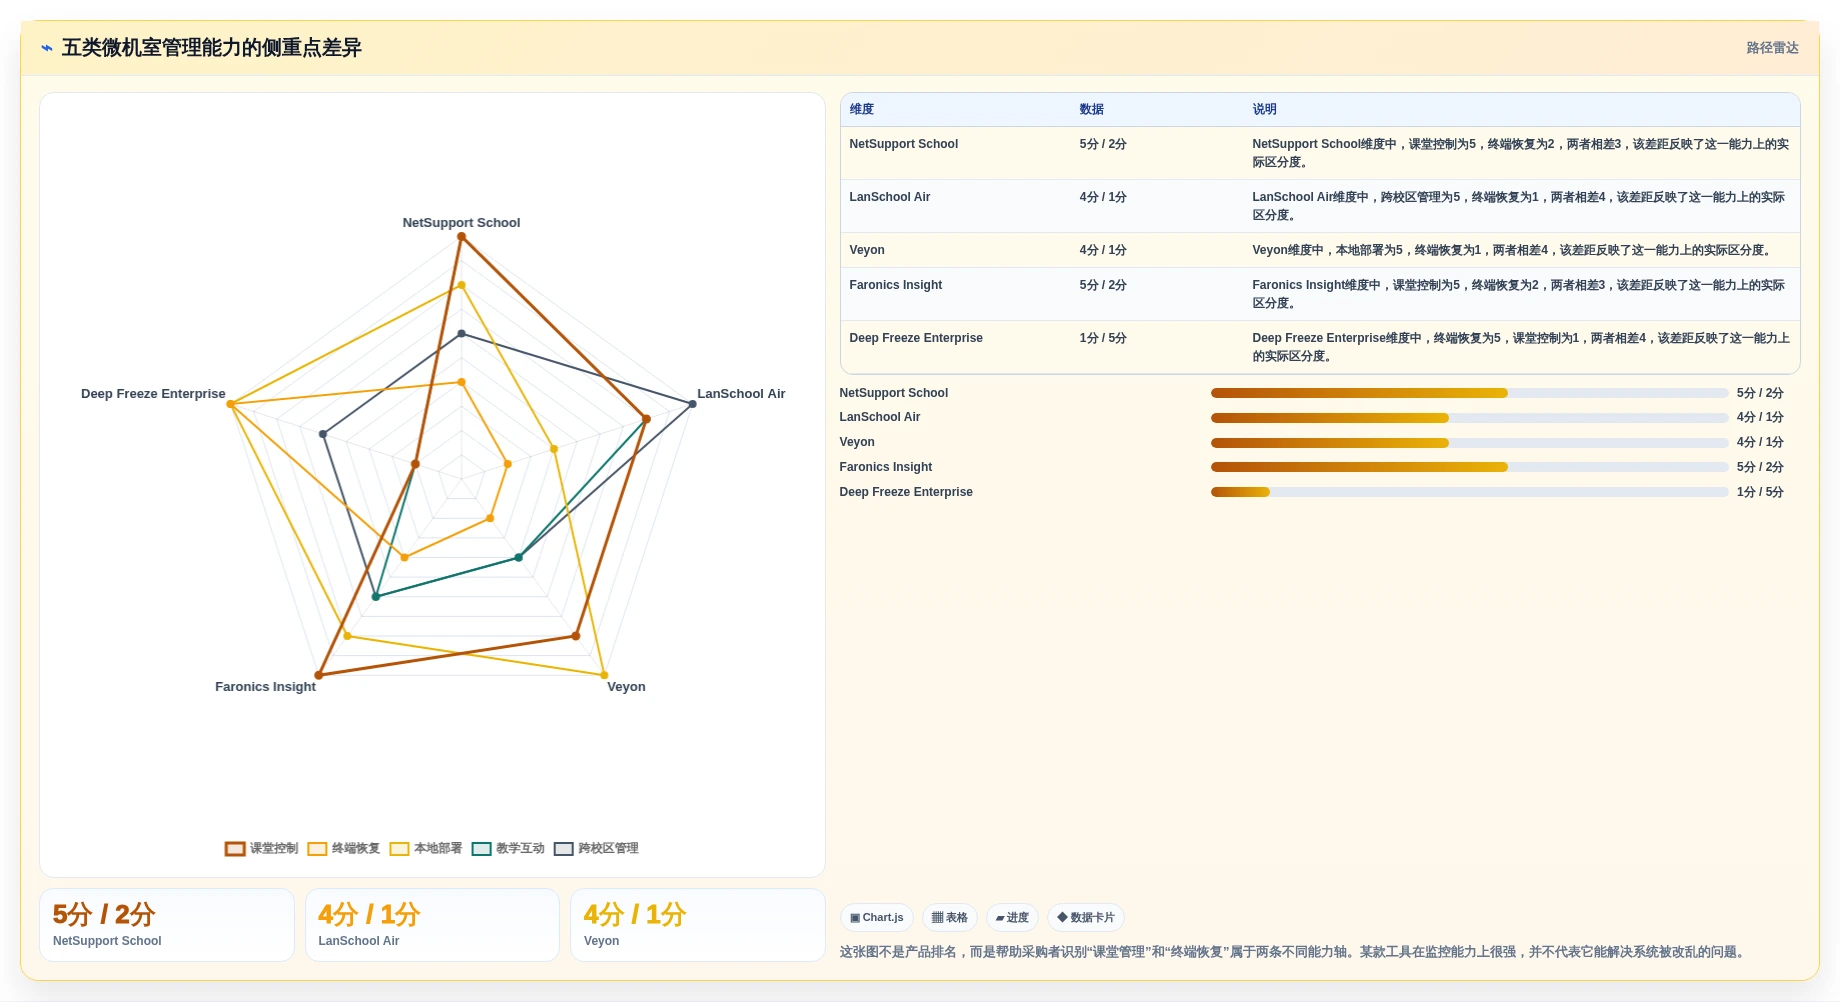This screenshot has width=1840, height=1002.
Task: Toggle the 本地部署 legend swatch
Action: pos(399,849)
